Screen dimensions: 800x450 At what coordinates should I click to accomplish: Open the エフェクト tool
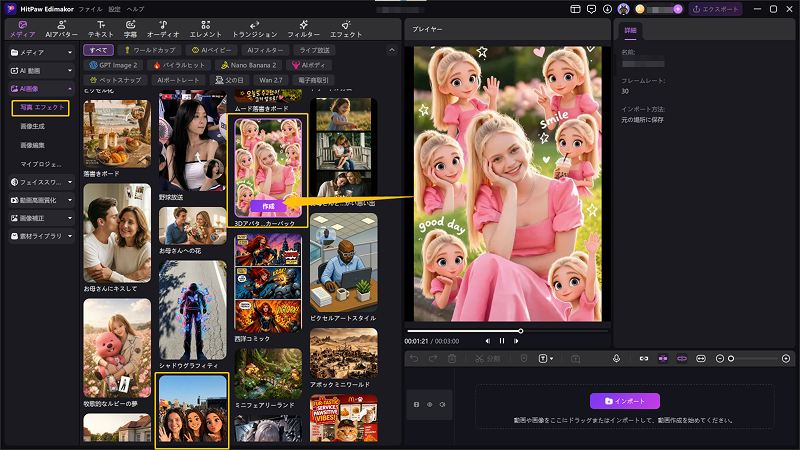point(346,29)
